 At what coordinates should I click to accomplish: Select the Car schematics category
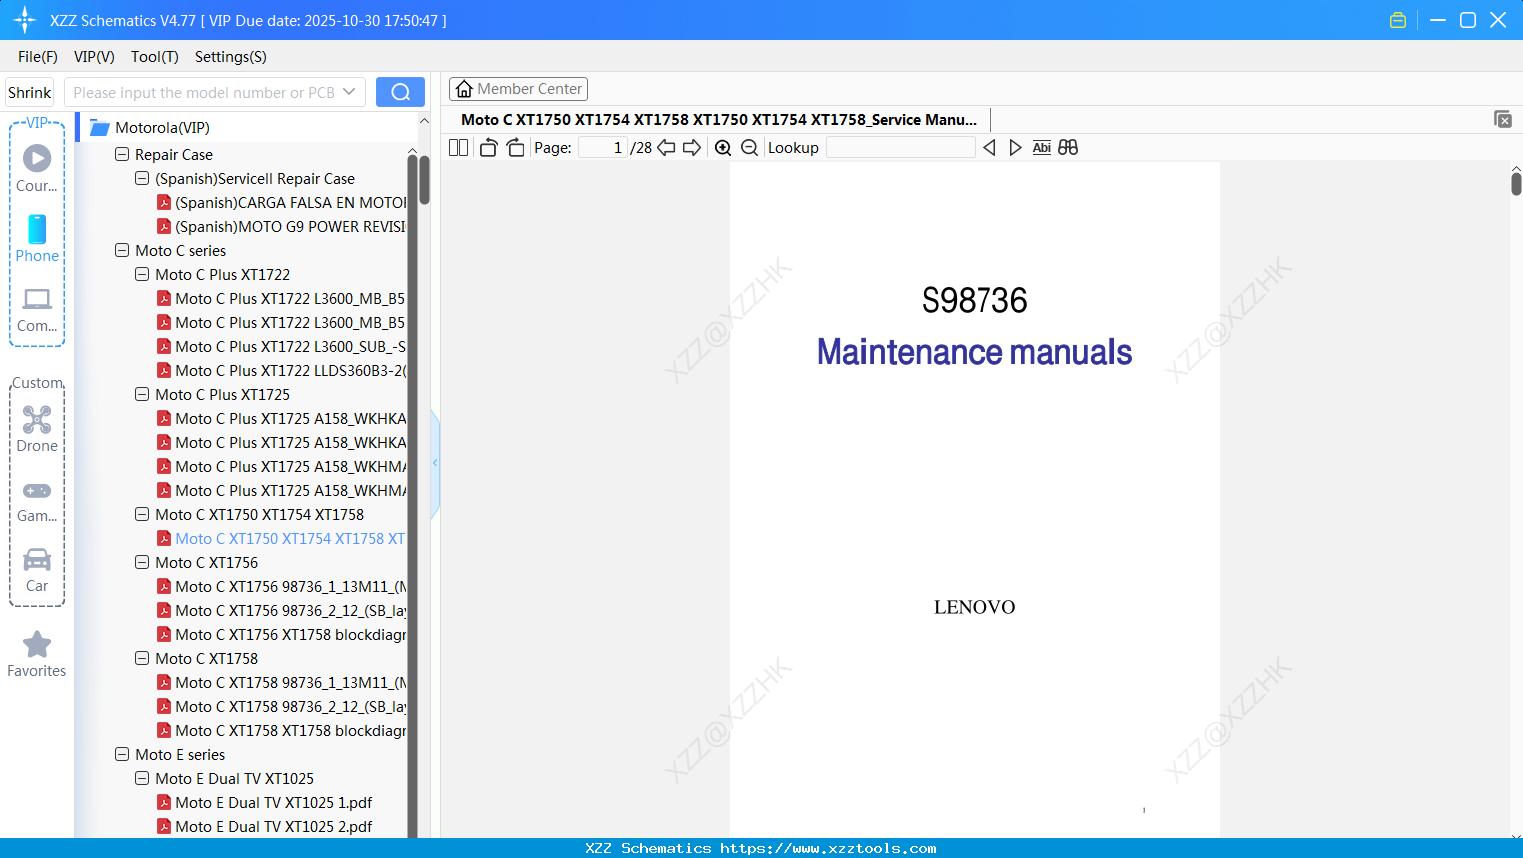pos(36,568)
